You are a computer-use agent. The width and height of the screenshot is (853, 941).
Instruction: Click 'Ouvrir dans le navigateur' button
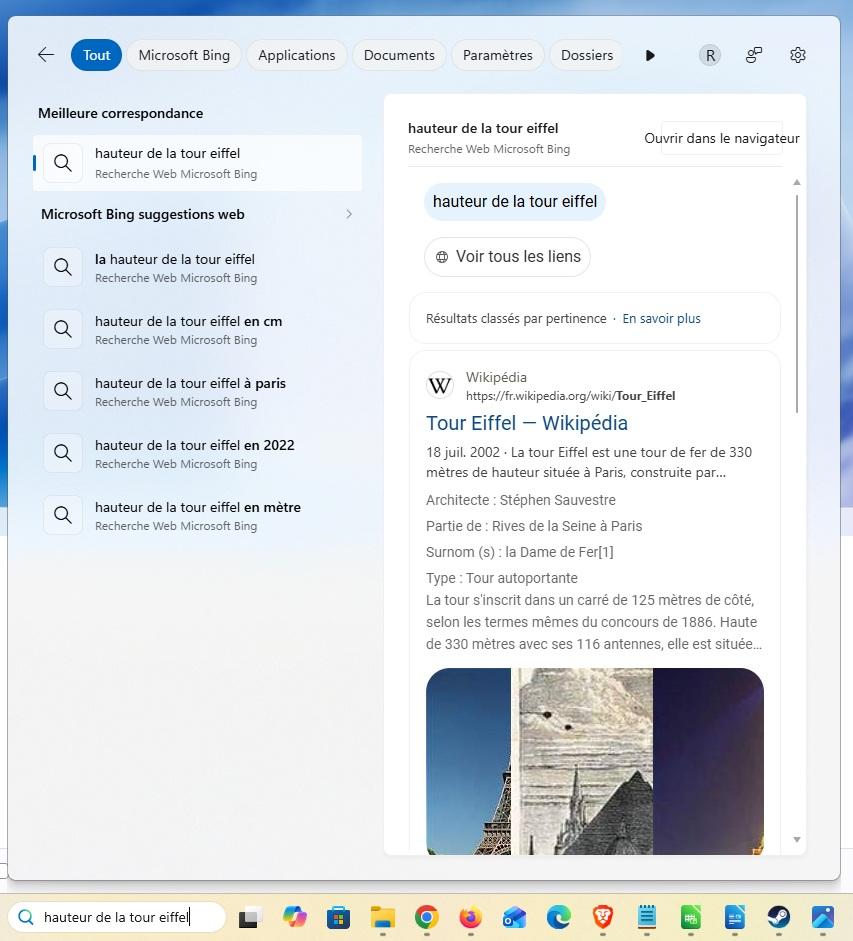722,139
